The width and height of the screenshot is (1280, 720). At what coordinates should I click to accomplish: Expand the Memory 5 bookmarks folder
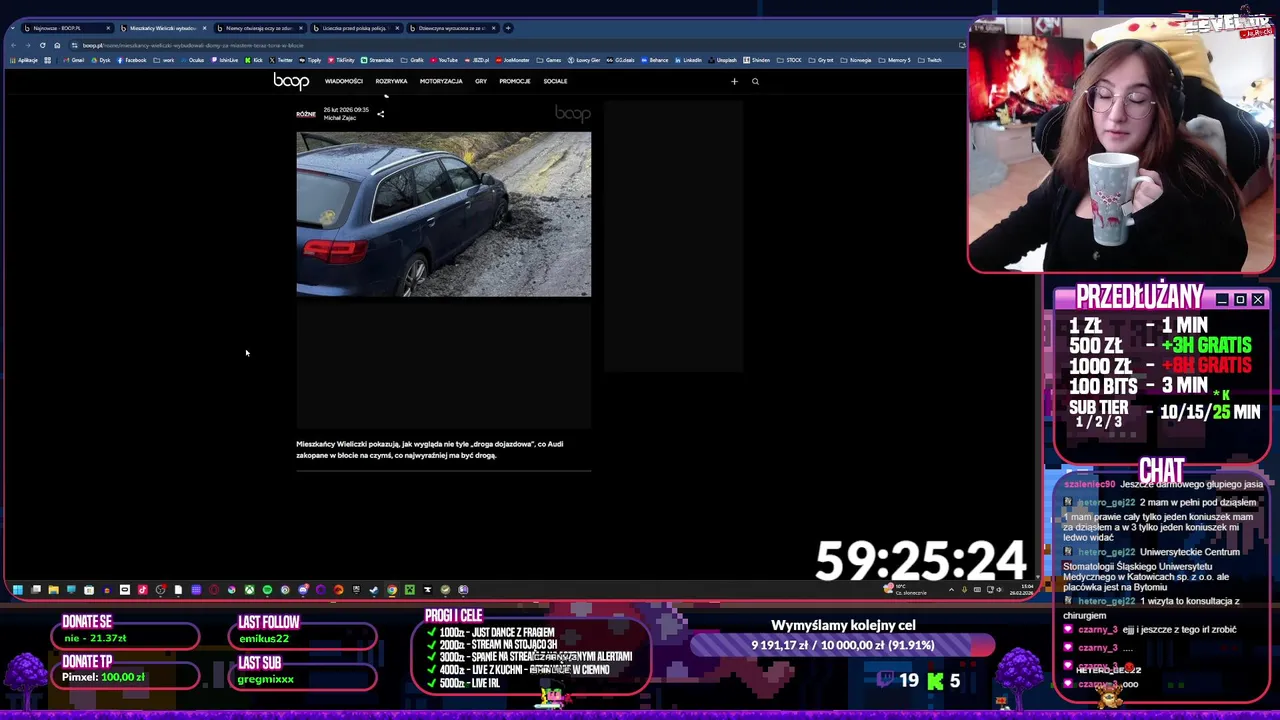pyautogui.click(x=894, y=60)
